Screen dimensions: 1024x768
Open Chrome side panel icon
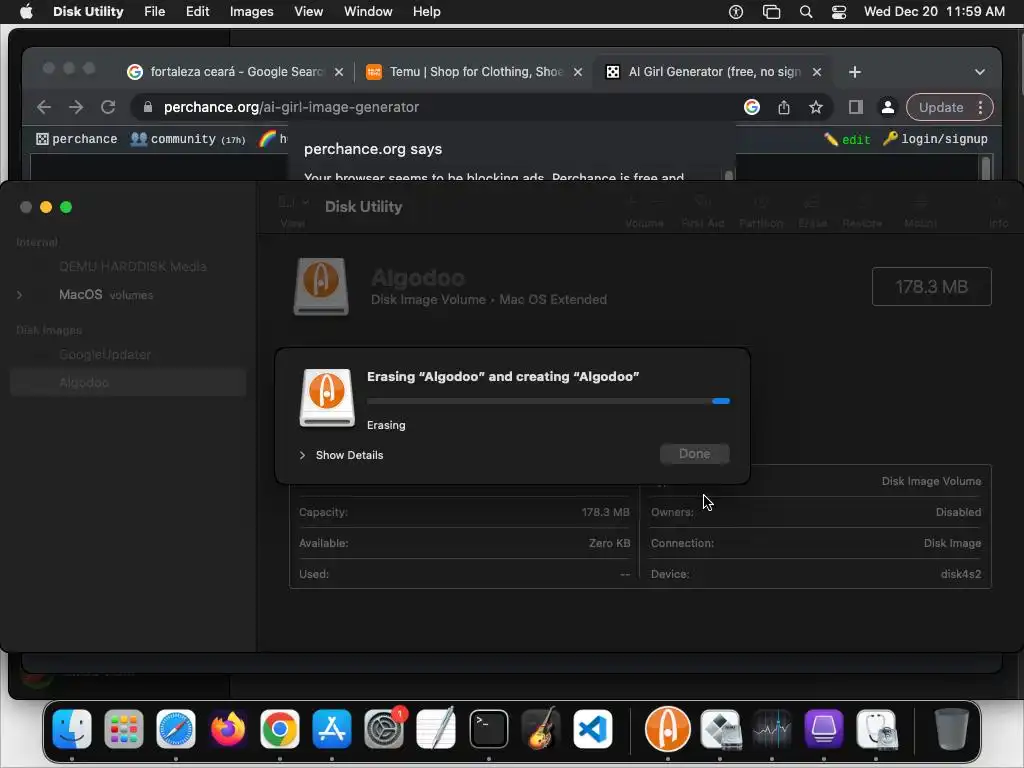pos(856,107)
